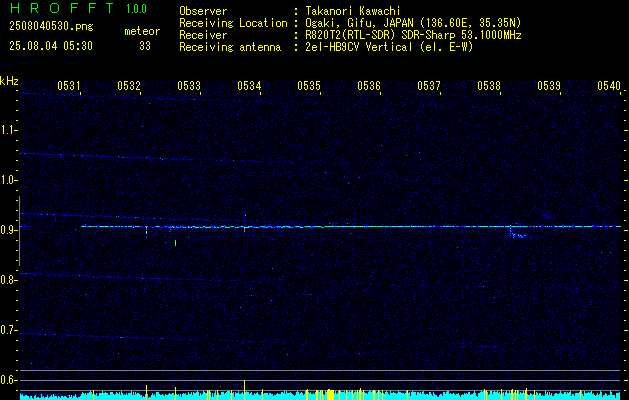Click the 0.9 kHz frequency label

pyautogui.click(x=8, y=230)
